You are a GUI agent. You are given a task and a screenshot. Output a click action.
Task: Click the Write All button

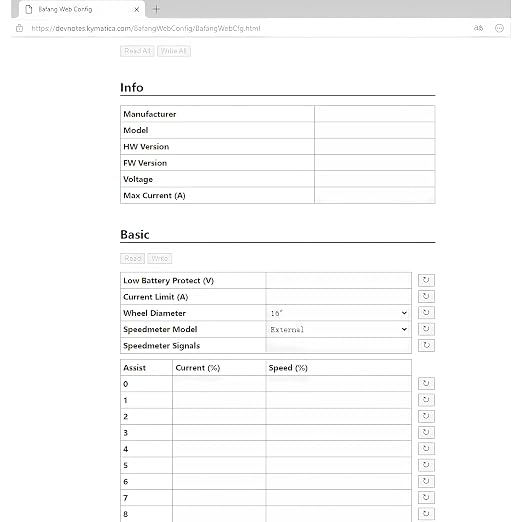[x=174, y=51]
